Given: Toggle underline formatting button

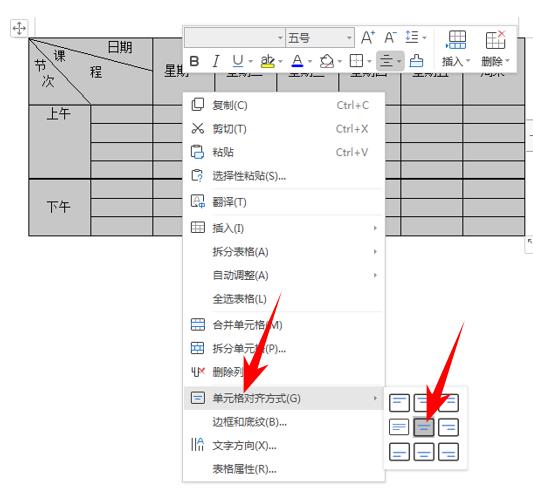Looking at the screenshot, I should pos(238,61).
